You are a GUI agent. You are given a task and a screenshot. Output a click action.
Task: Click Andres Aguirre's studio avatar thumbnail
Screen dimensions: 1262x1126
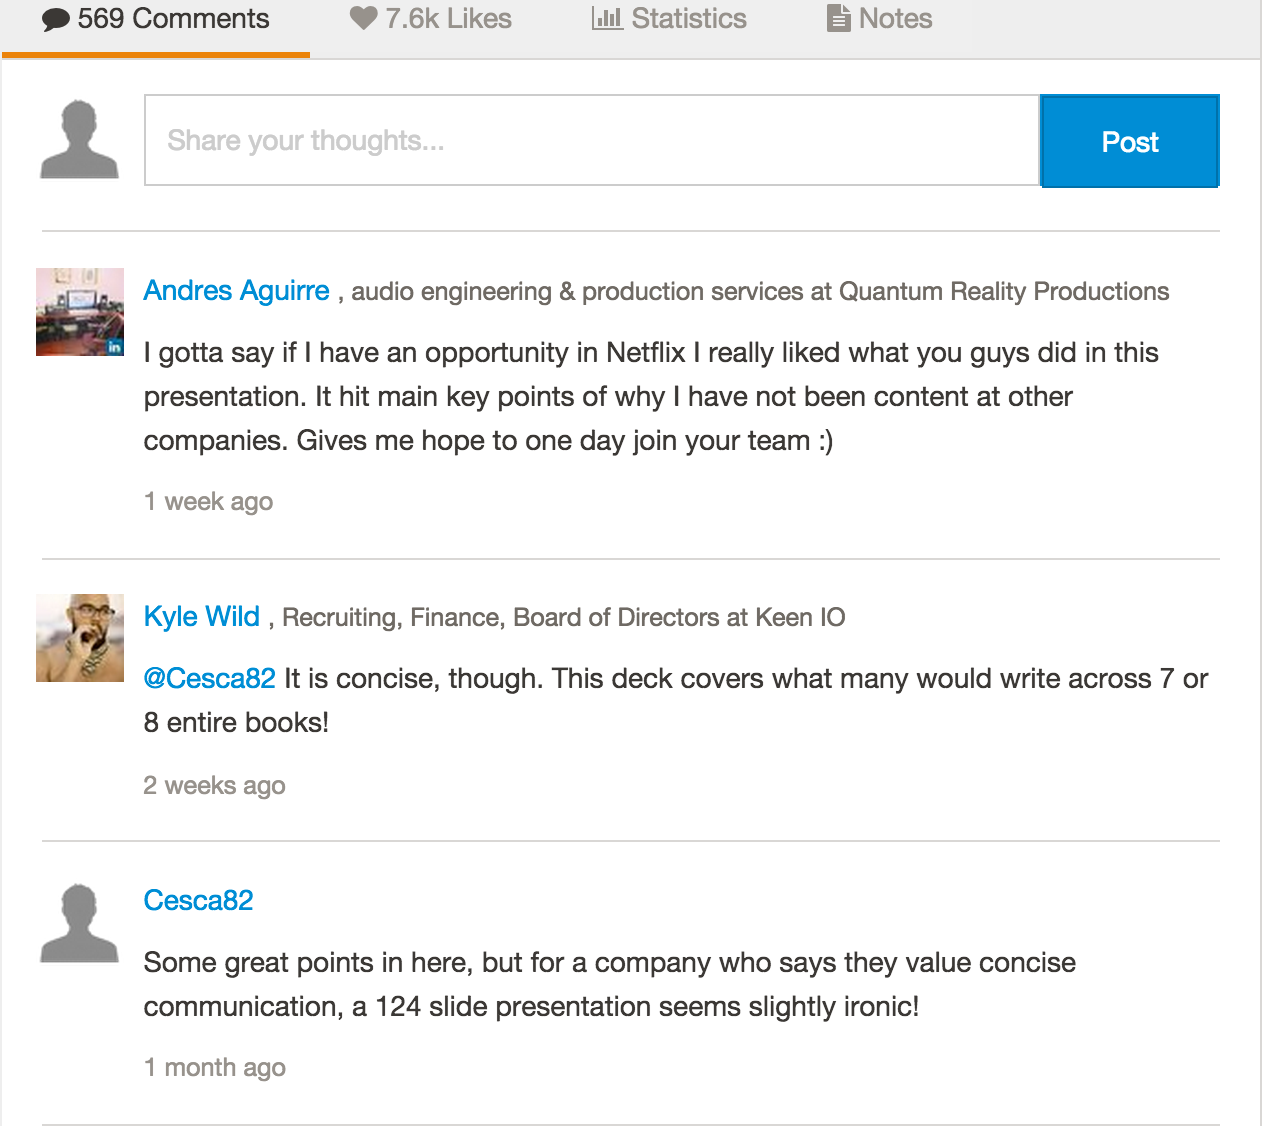tap(80, 312)
